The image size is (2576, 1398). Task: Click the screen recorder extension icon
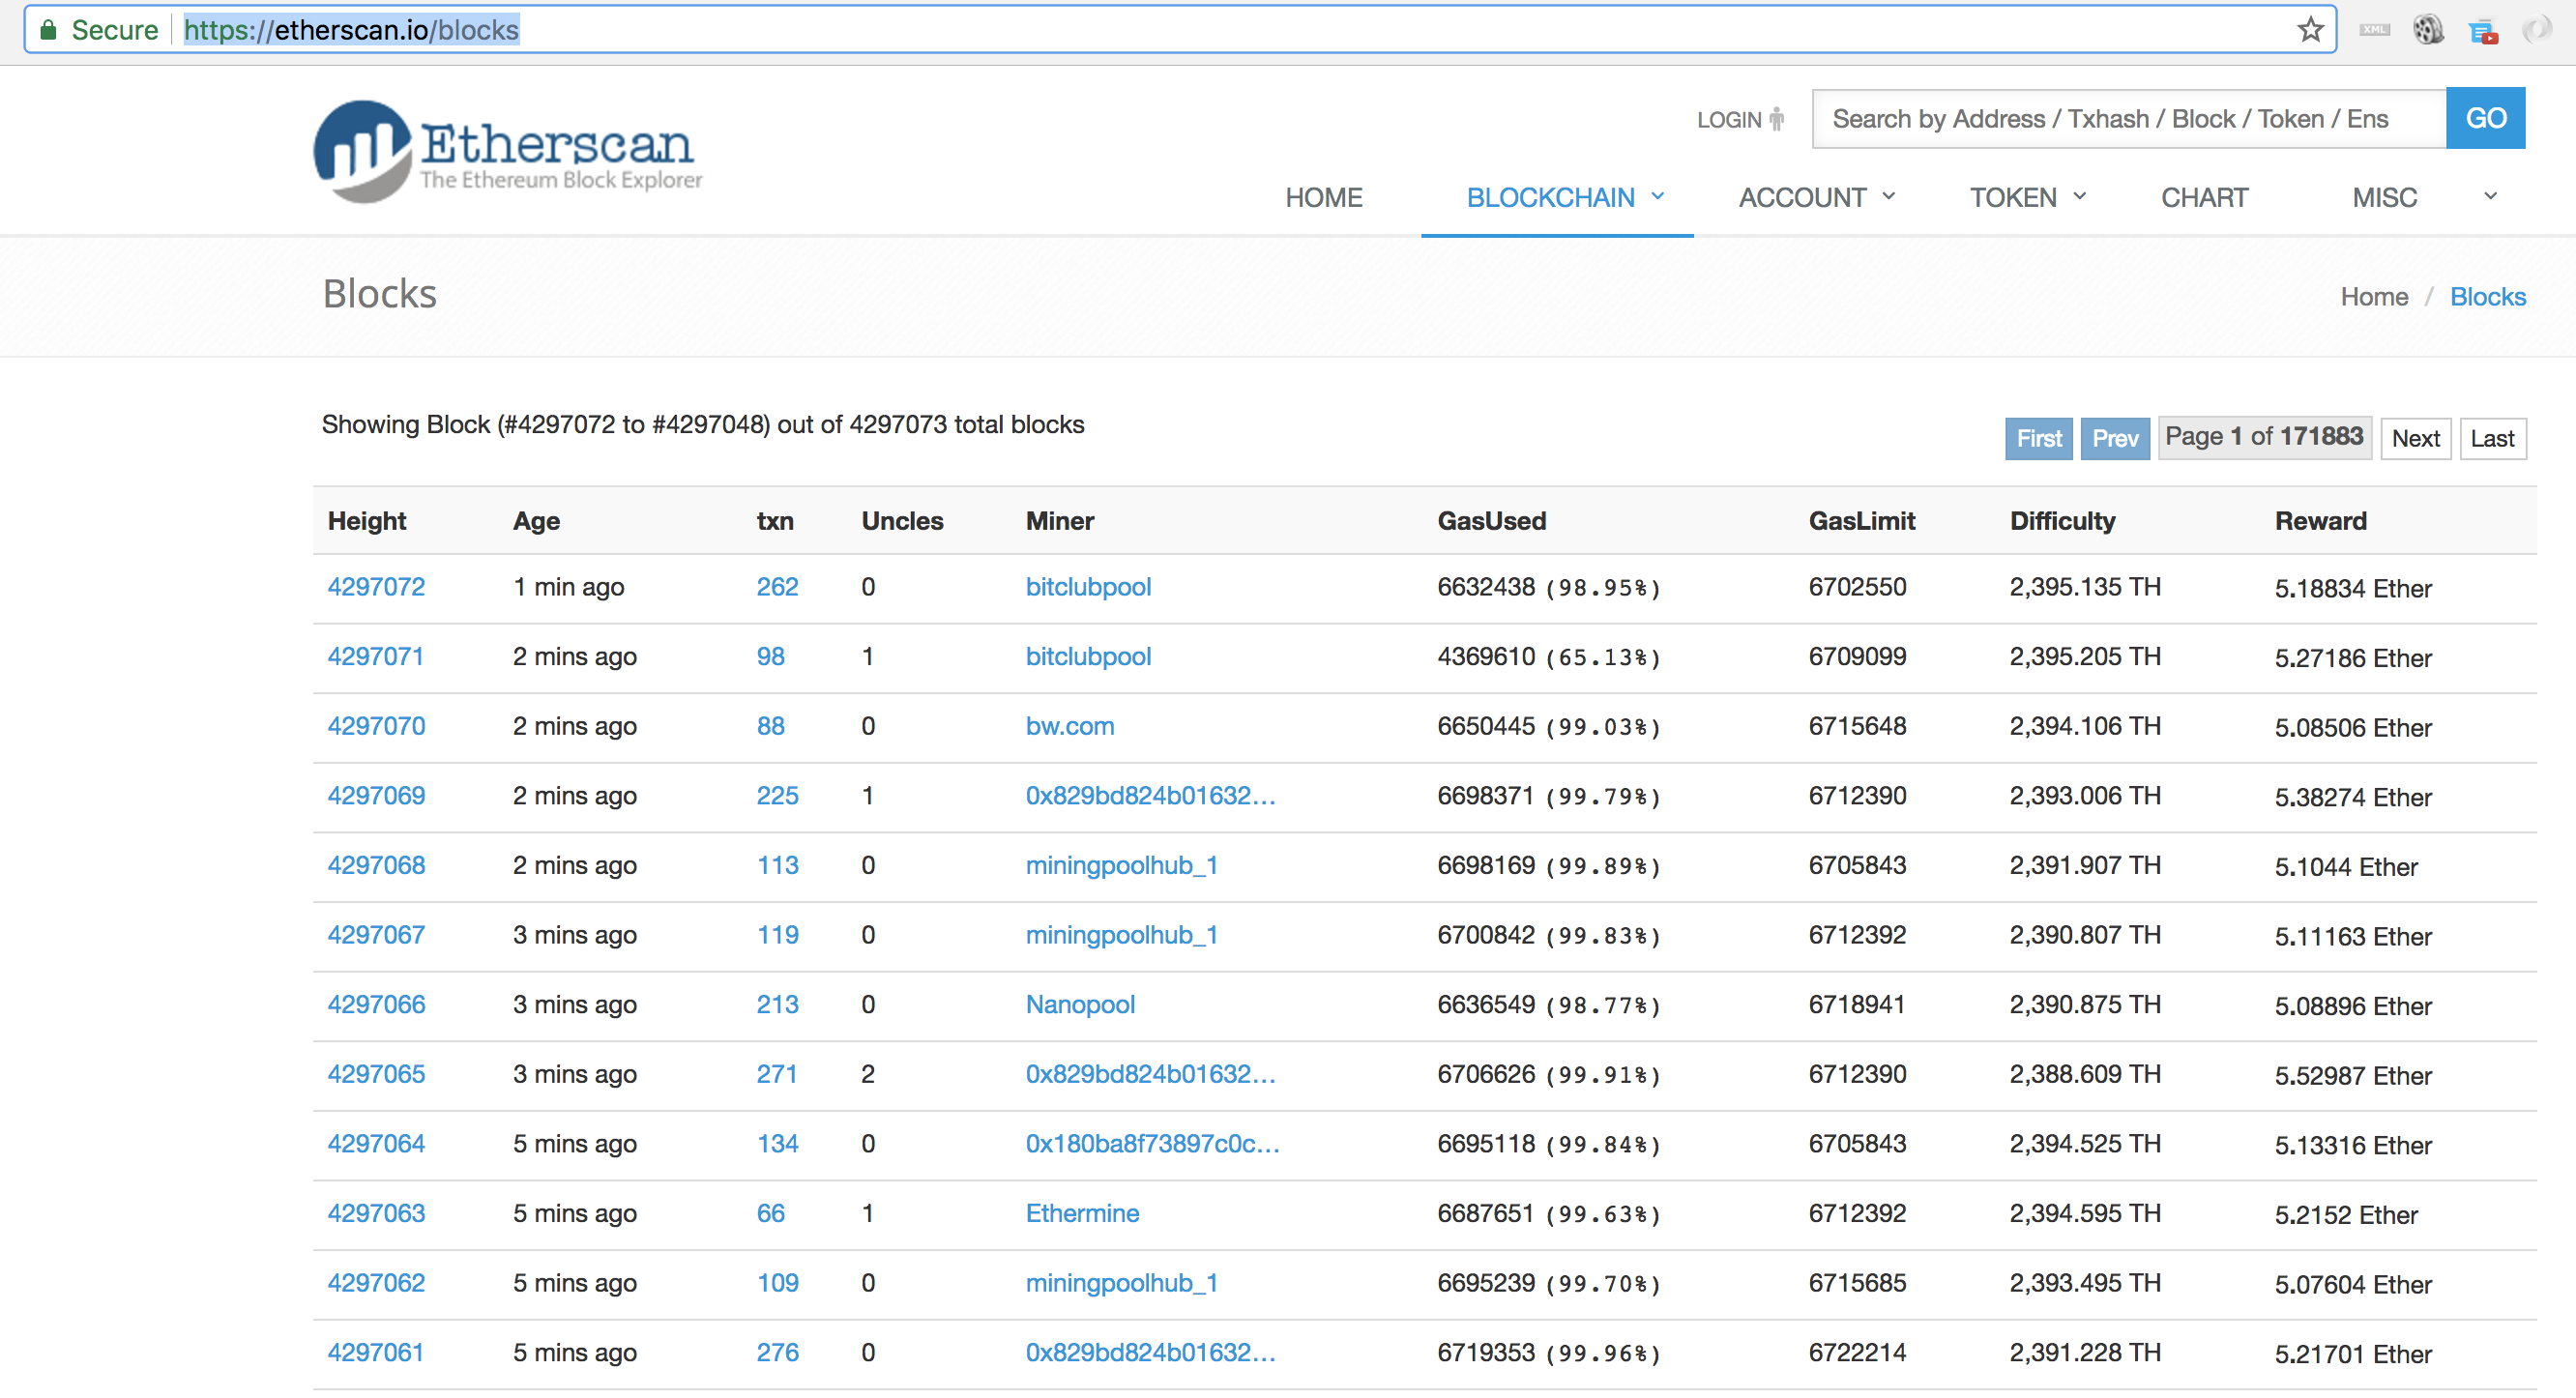pos(2483,32)
